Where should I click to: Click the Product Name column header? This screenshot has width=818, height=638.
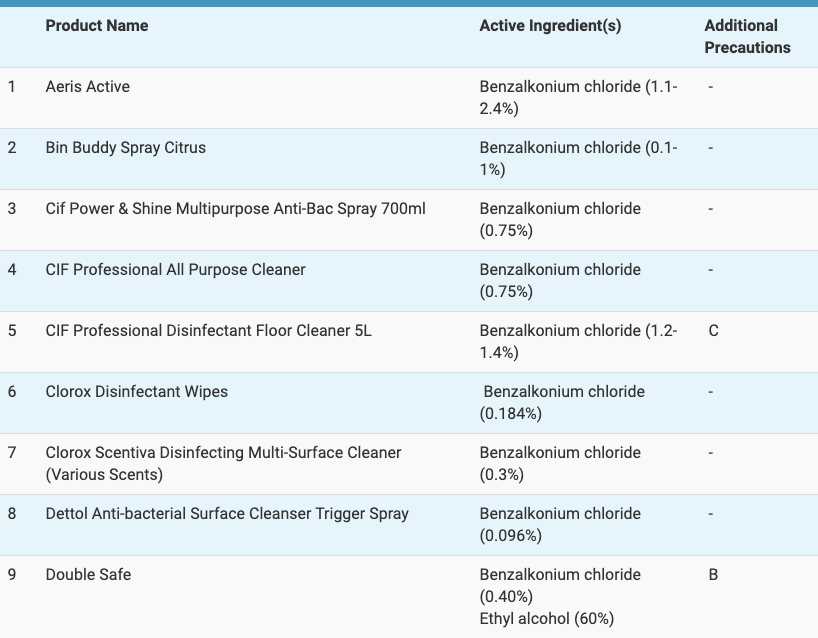[97, 26]
